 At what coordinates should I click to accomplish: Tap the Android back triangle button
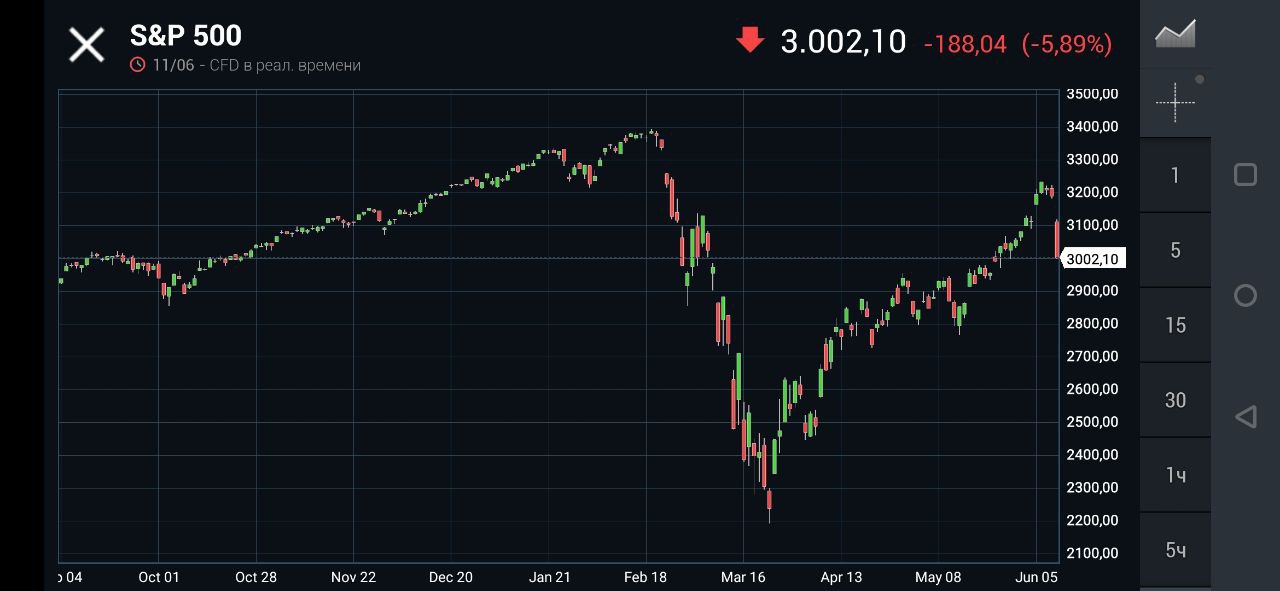click(1245, 417)
